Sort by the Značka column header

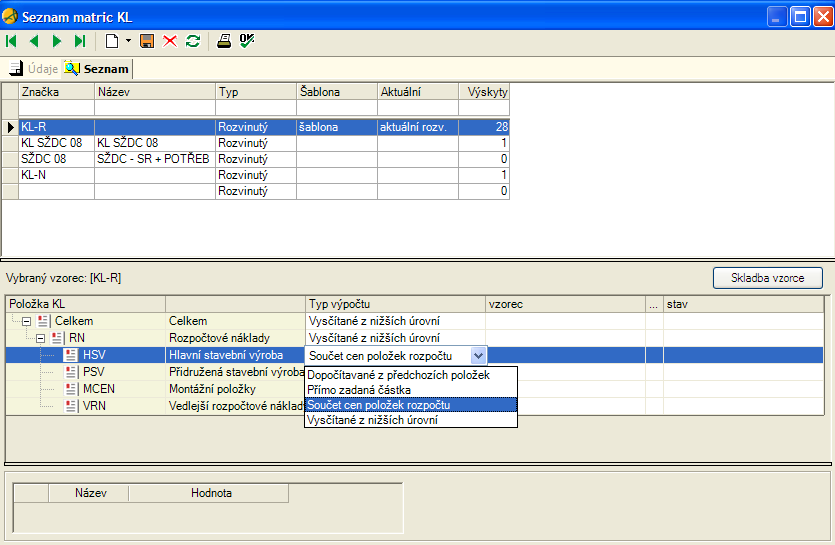tap(56, 92)
